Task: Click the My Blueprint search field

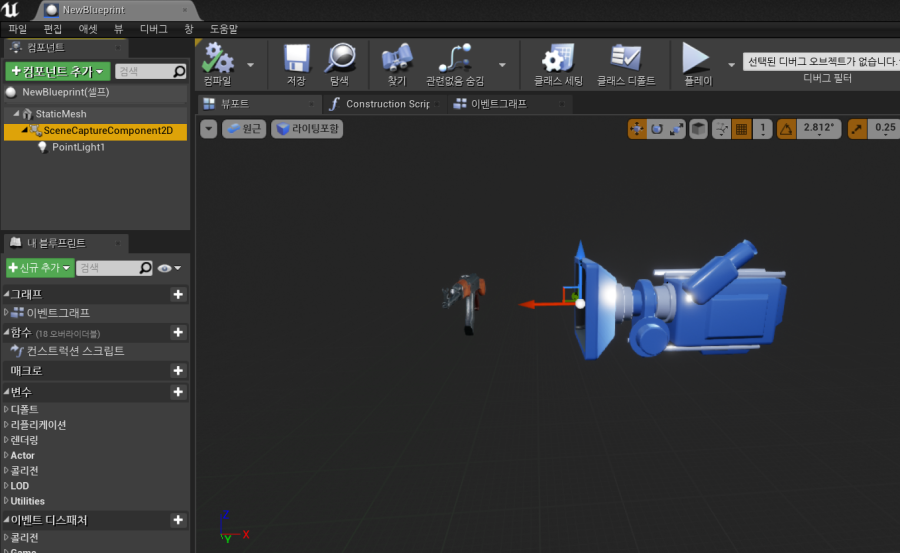Action: pyautogui.click(x=114, y=268)
